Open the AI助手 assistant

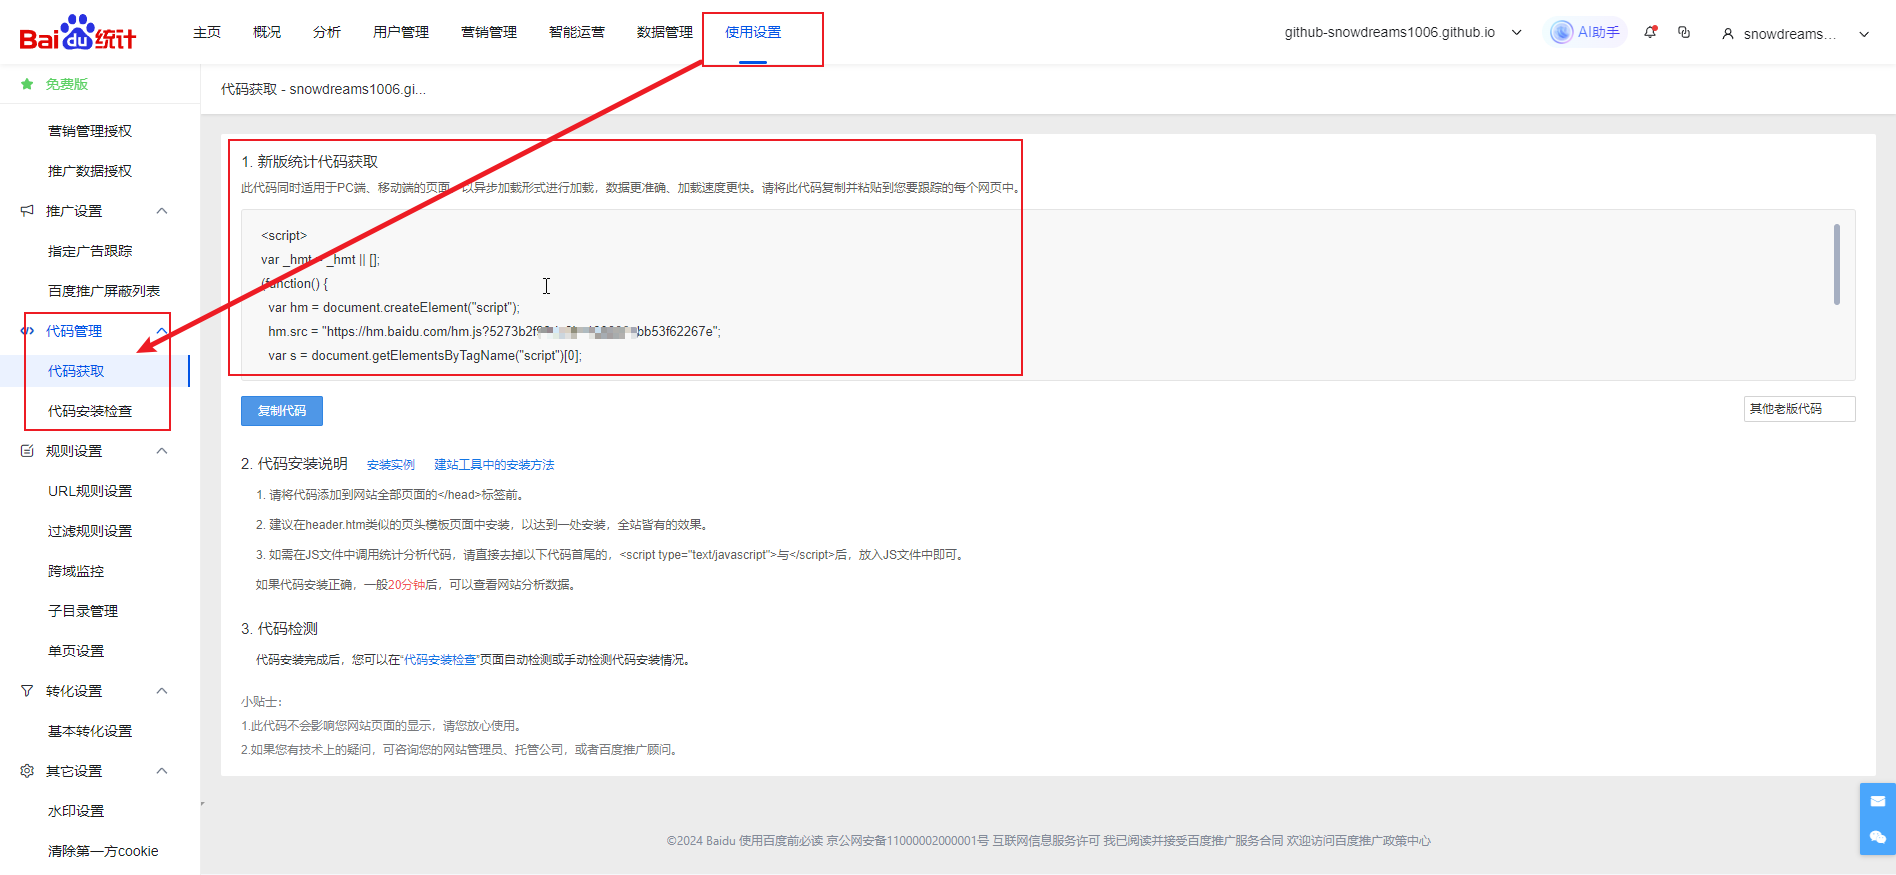(x=1587, y=32)
